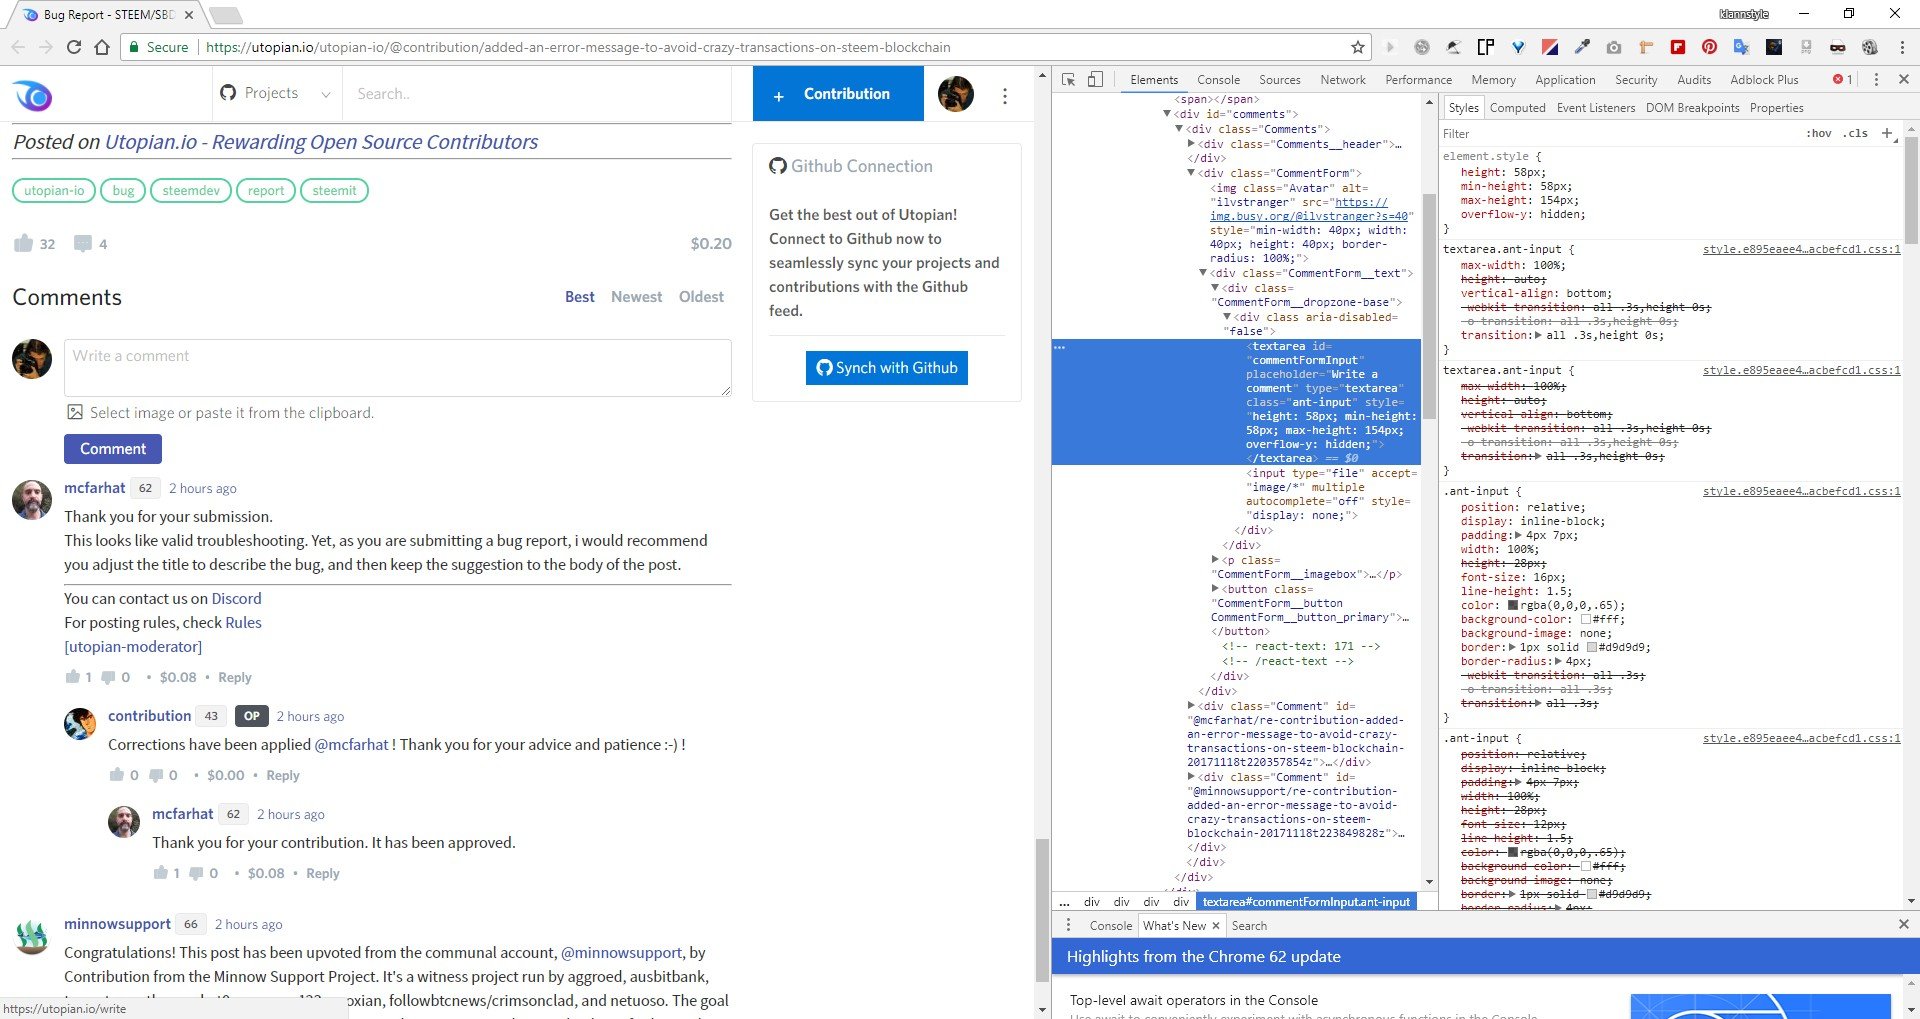
Task: Add new style rule plus icon
Action: (1886, 133)
